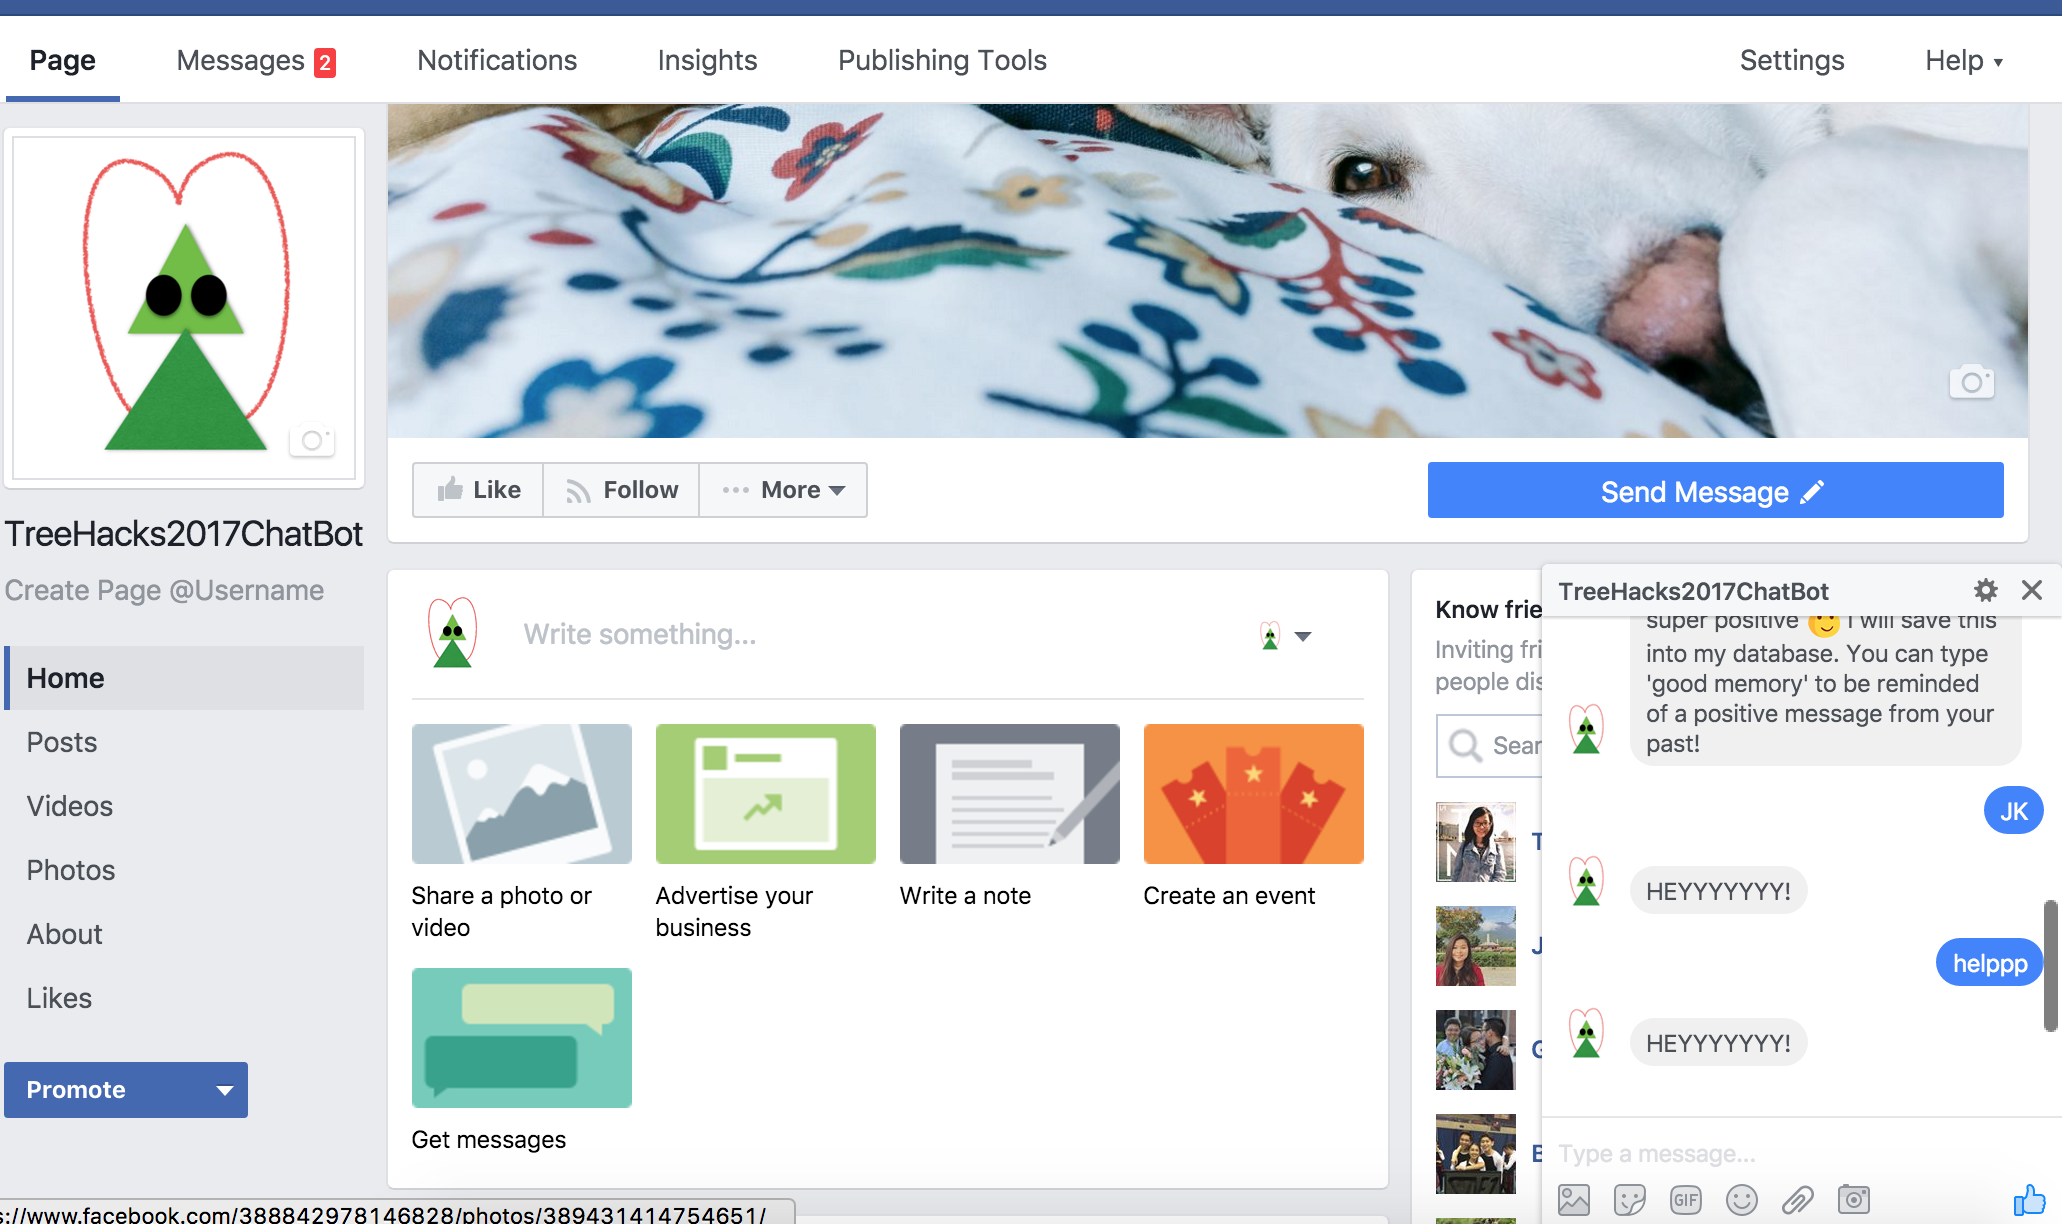Viewport: 2062px width, 1224px height.
Task: Toggle Like on the page
Action: (x=479, y=490)
